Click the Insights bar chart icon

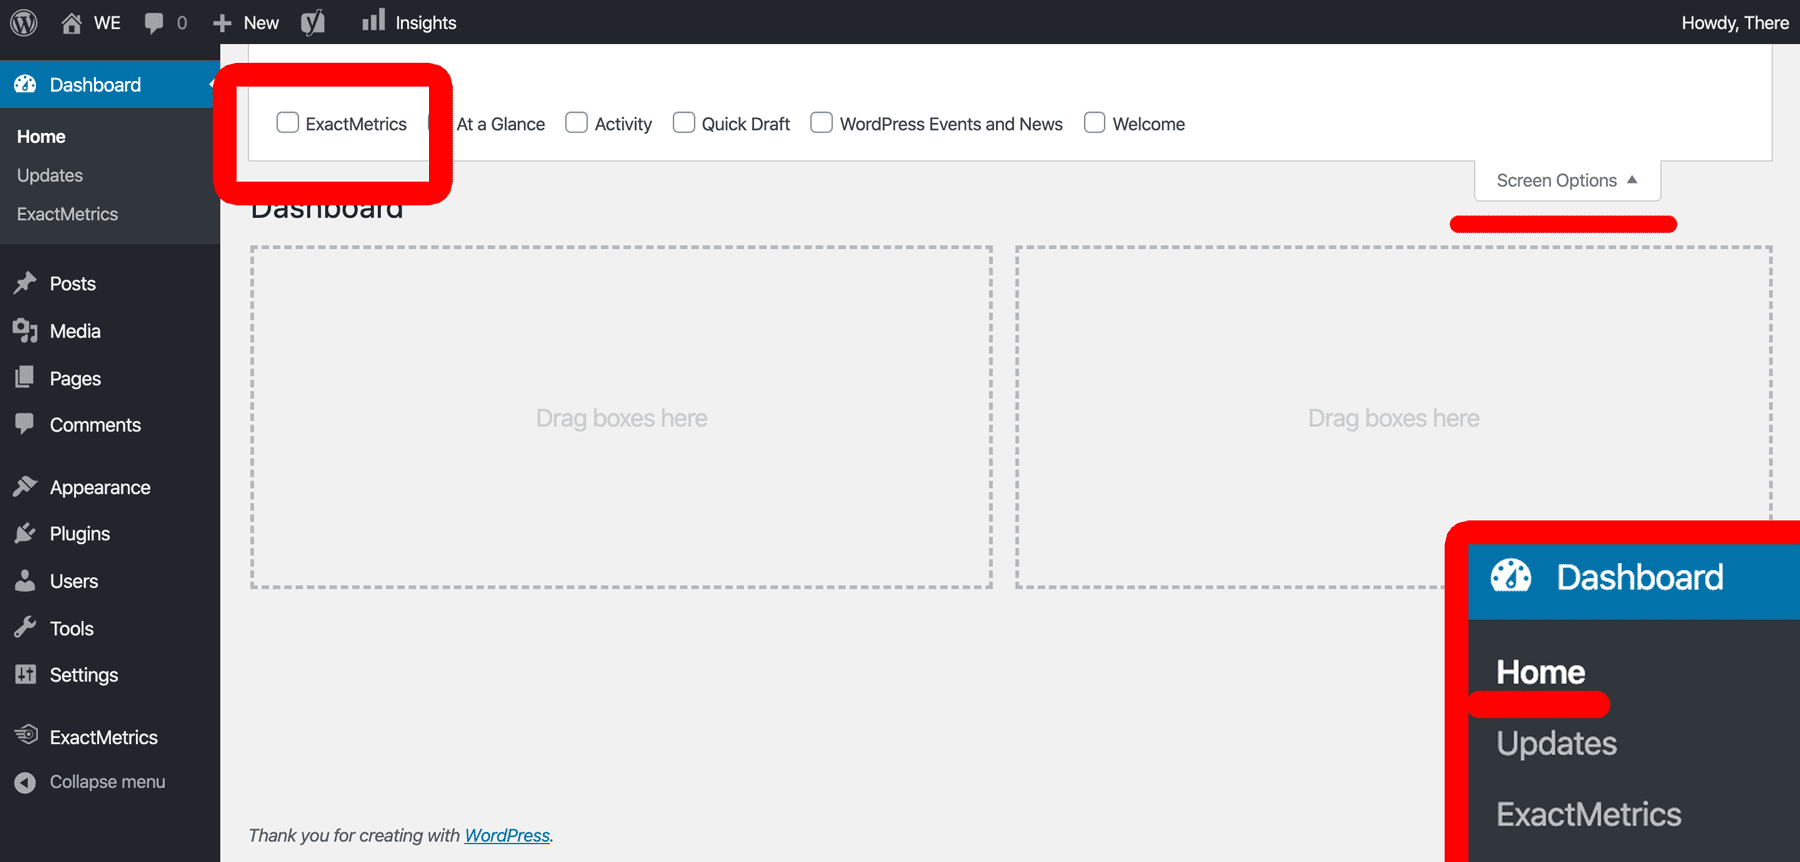(373, 20)
